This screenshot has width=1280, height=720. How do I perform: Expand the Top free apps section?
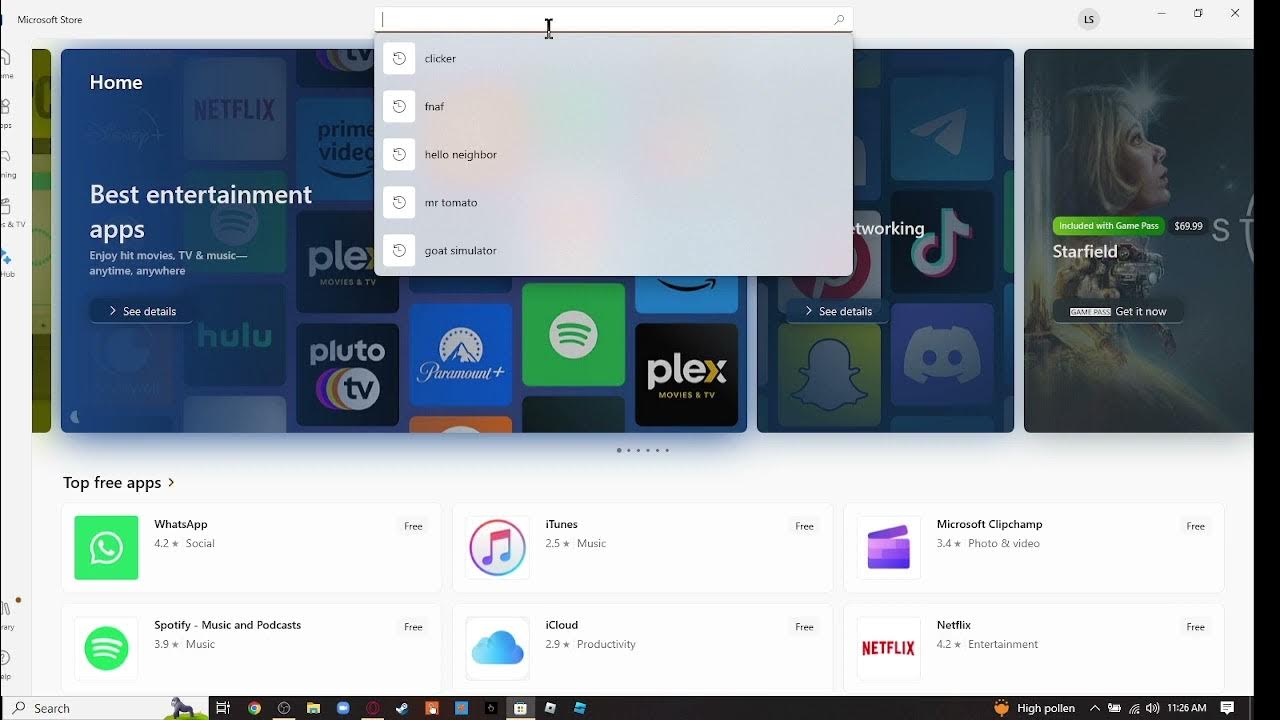coord(119,482)
